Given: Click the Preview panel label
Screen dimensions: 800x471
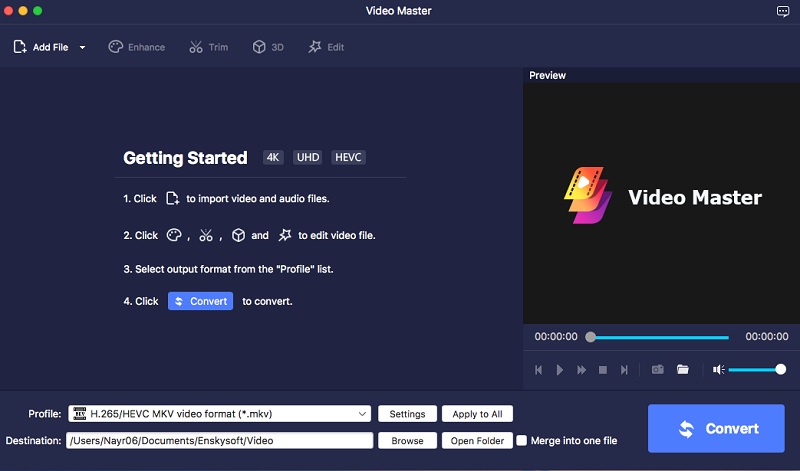Looking at the screenshot, I should click(547, 76).
